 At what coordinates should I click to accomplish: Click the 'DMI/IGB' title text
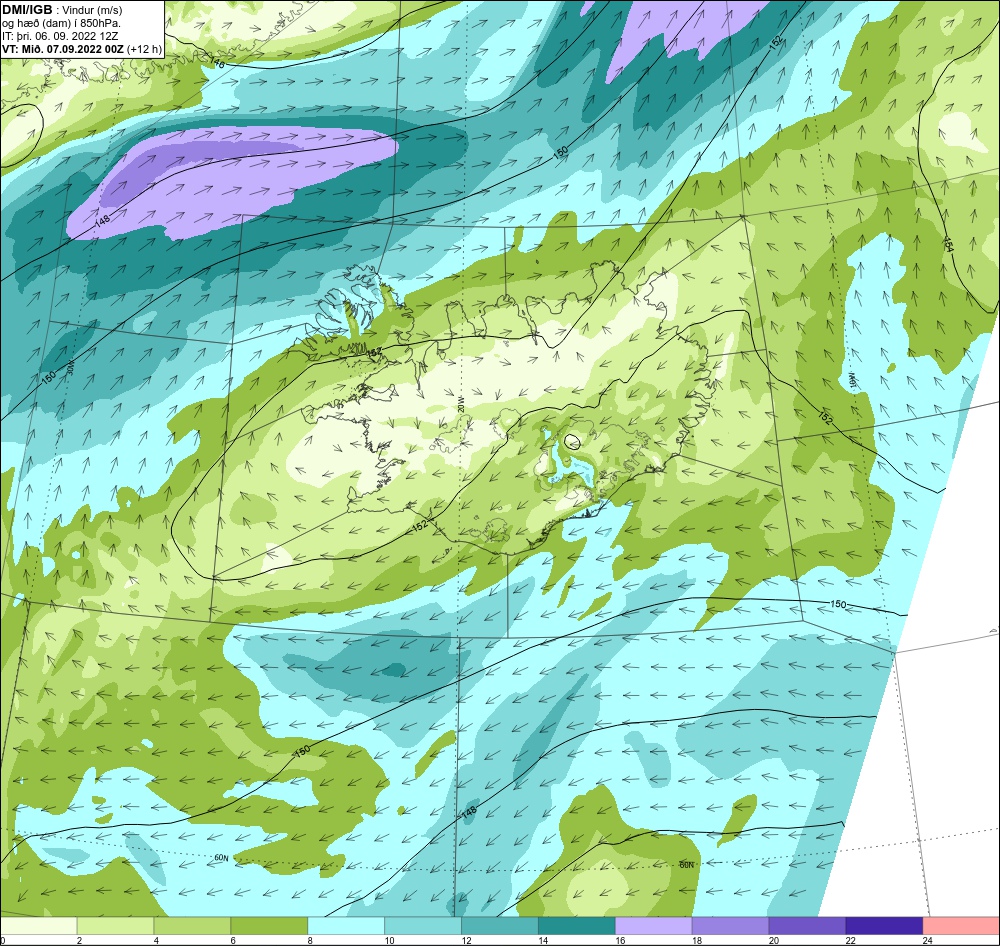(x=28, y=10)
